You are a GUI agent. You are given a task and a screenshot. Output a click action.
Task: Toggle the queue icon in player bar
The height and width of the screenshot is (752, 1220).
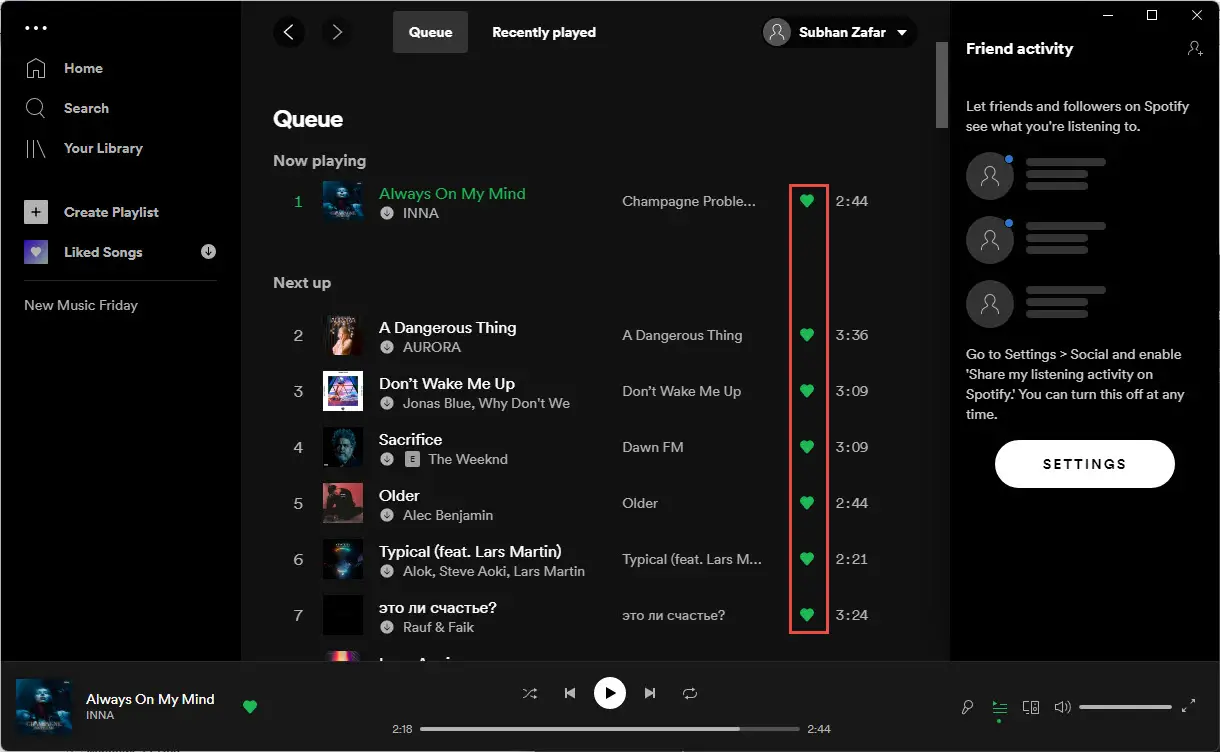pos(999,707)
